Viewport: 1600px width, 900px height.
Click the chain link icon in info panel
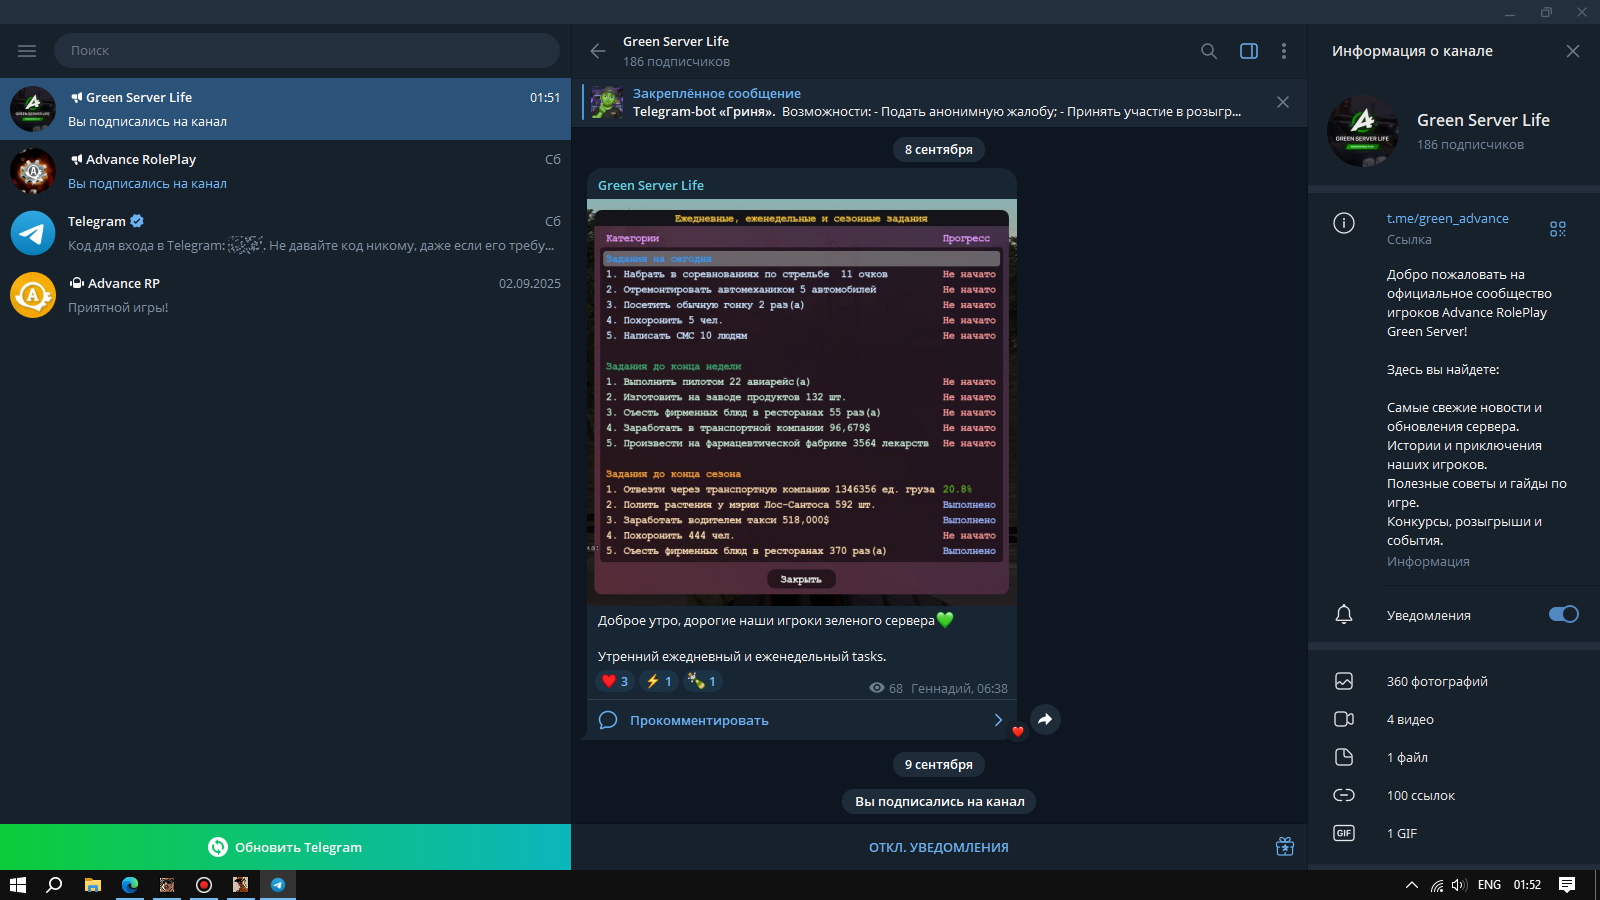click(x=1344, y=795)
